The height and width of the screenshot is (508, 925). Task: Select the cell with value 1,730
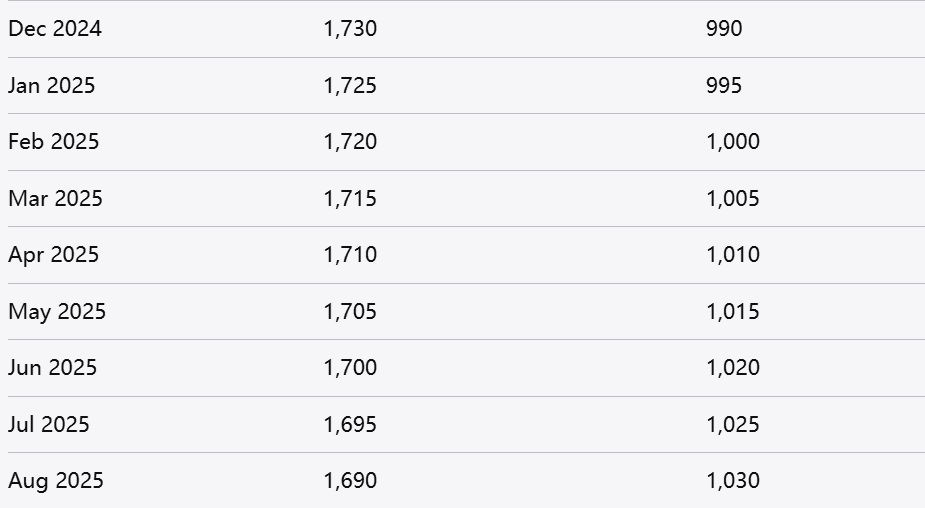coord(350,29)
